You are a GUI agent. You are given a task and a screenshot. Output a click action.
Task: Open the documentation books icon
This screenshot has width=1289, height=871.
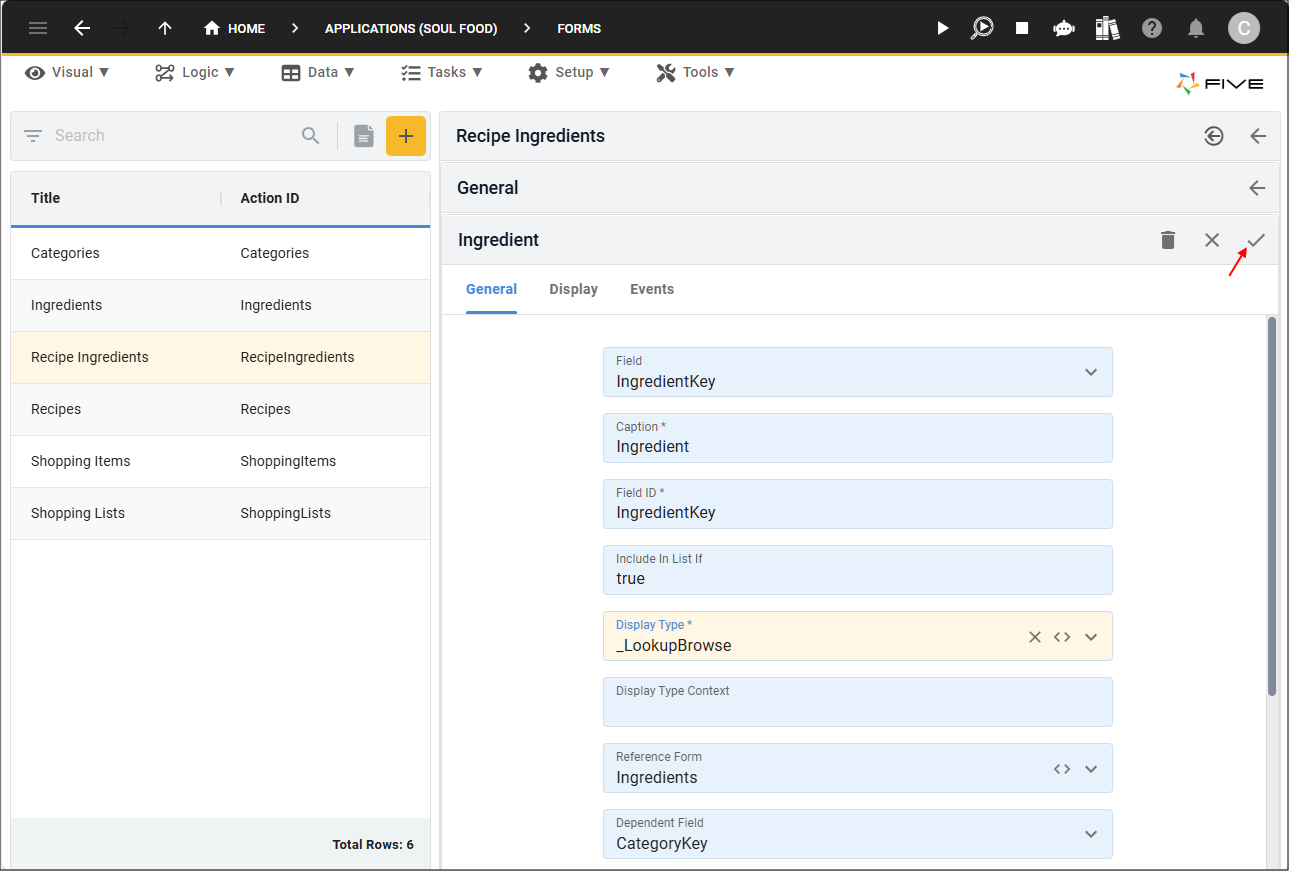point(1107,28)
